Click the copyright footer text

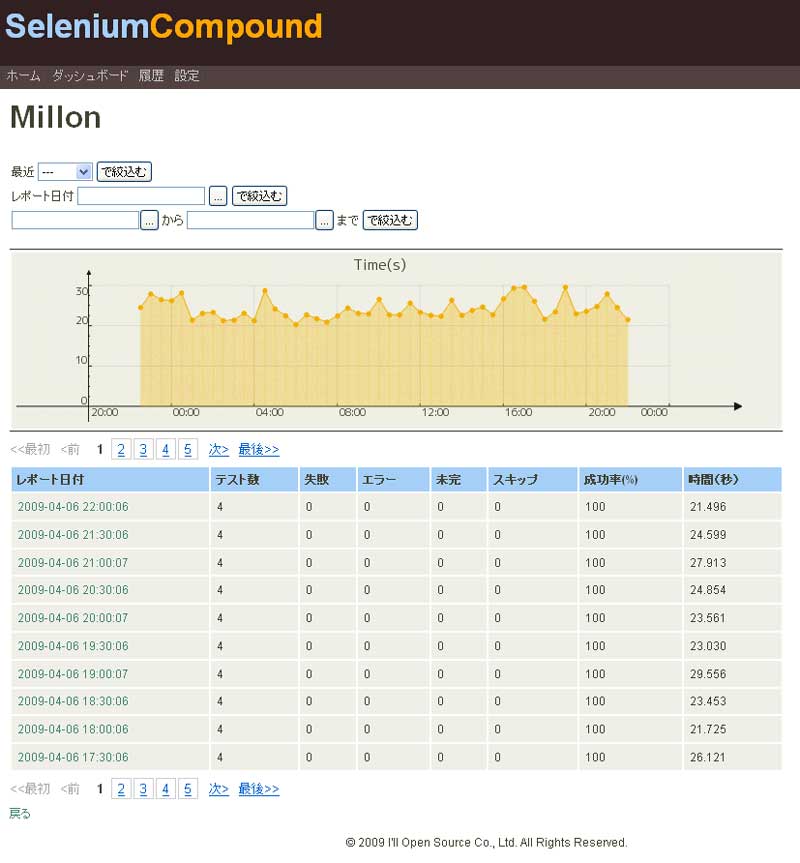(x=486, y=843)
